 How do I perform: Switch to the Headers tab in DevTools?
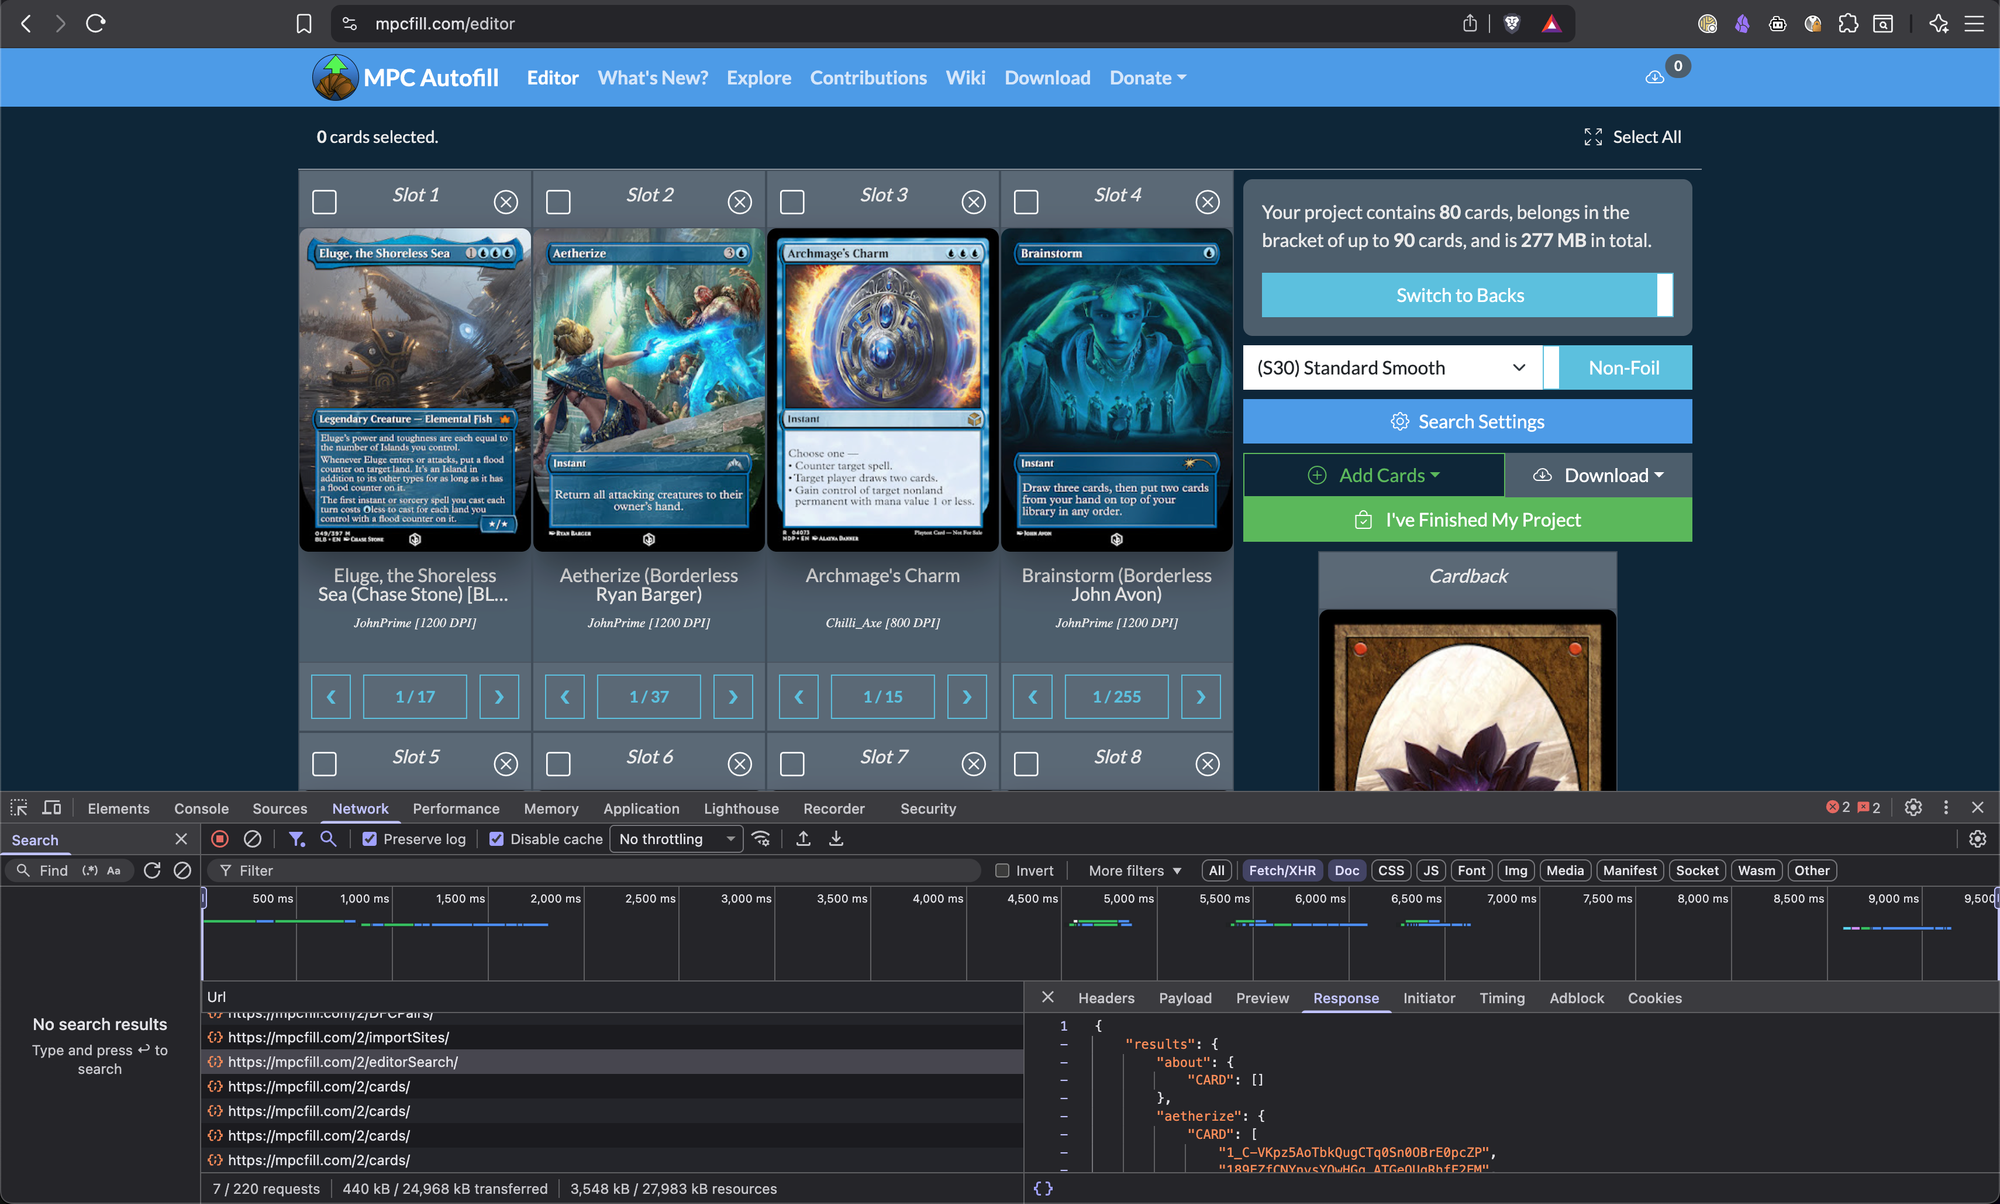(x=1106, y=998)
